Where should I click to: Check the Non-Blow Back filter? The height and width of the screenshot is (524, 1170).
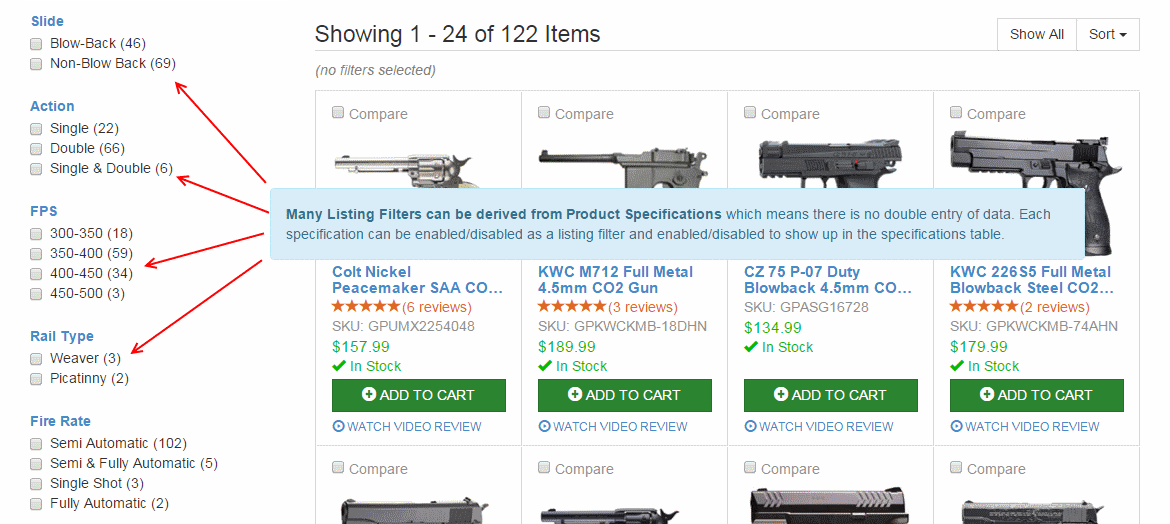click(36, 64)
